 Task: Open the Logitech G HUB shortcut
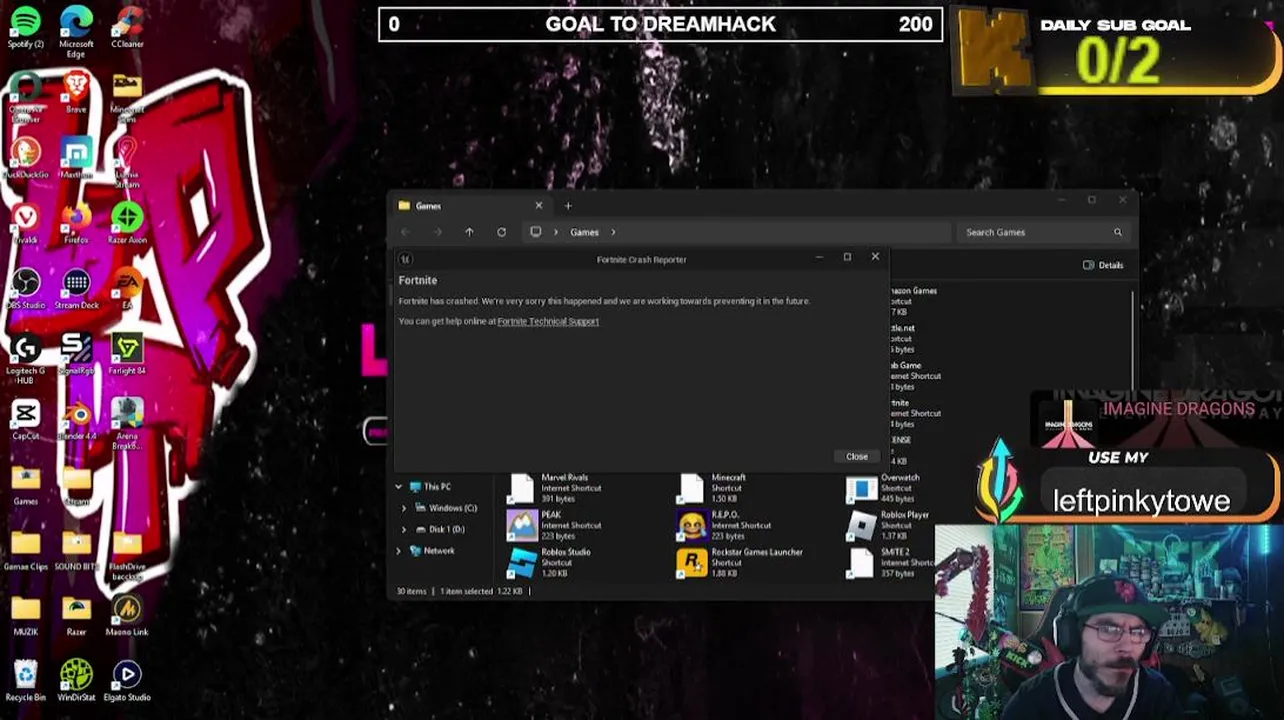point(26,359)
